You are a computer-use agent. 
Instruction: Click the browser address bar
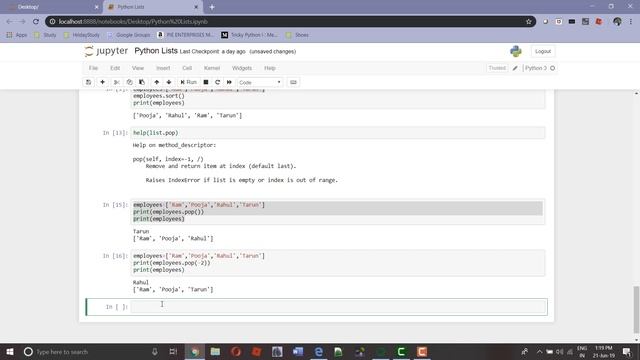point(290,22)
